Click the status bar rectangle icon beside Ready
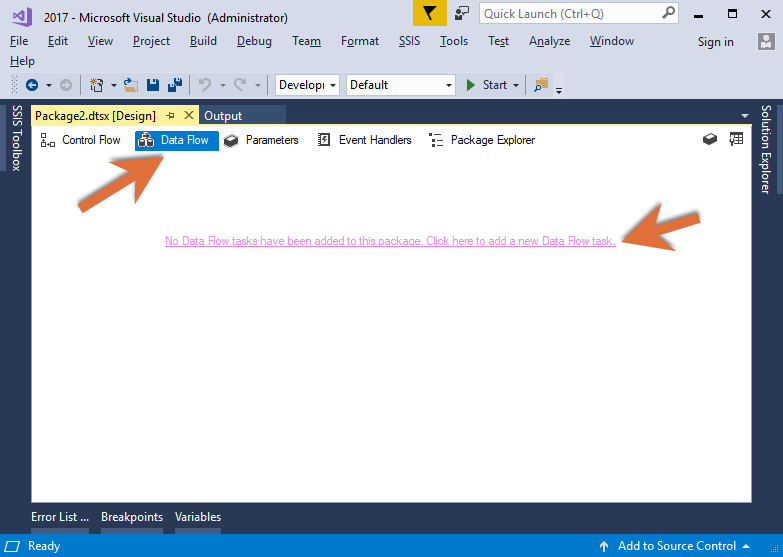The width and height of the screenshot is (783, 557). 12,547
